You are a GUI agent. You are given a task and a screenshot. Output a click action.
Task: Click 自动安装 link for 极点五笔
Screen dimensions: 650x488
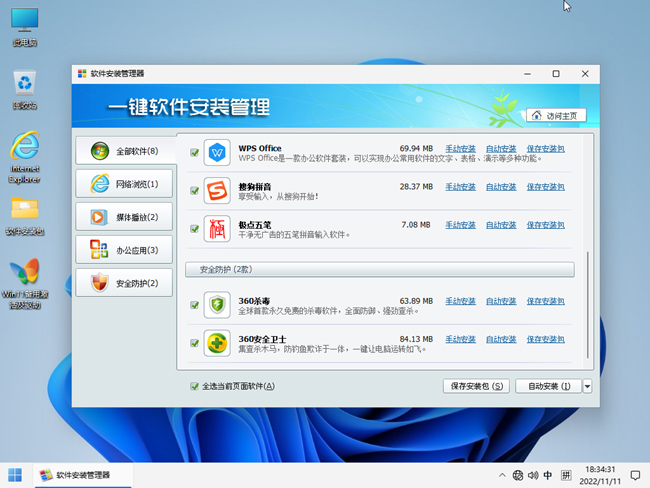501,225
